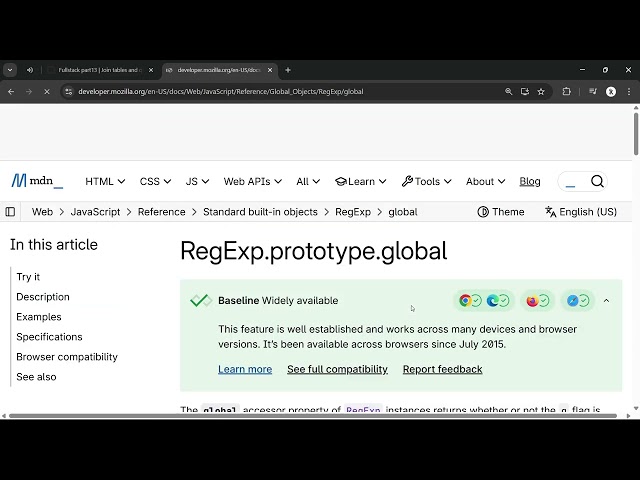Close the developer.mozilla.org tab

[x=270, y=70]
